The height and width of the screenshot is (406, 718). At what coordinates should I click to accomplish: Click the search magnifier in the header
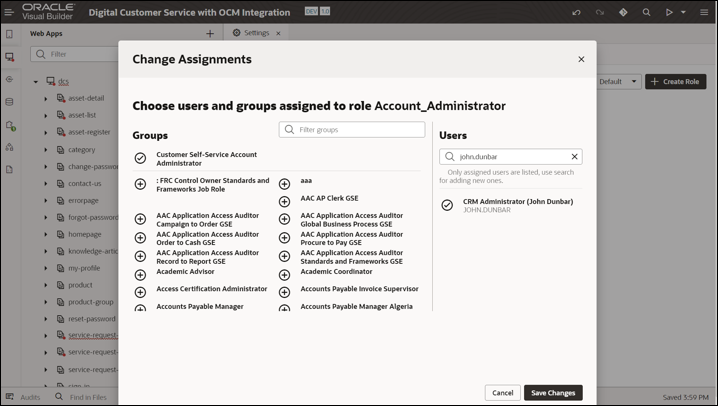point(646,12)
